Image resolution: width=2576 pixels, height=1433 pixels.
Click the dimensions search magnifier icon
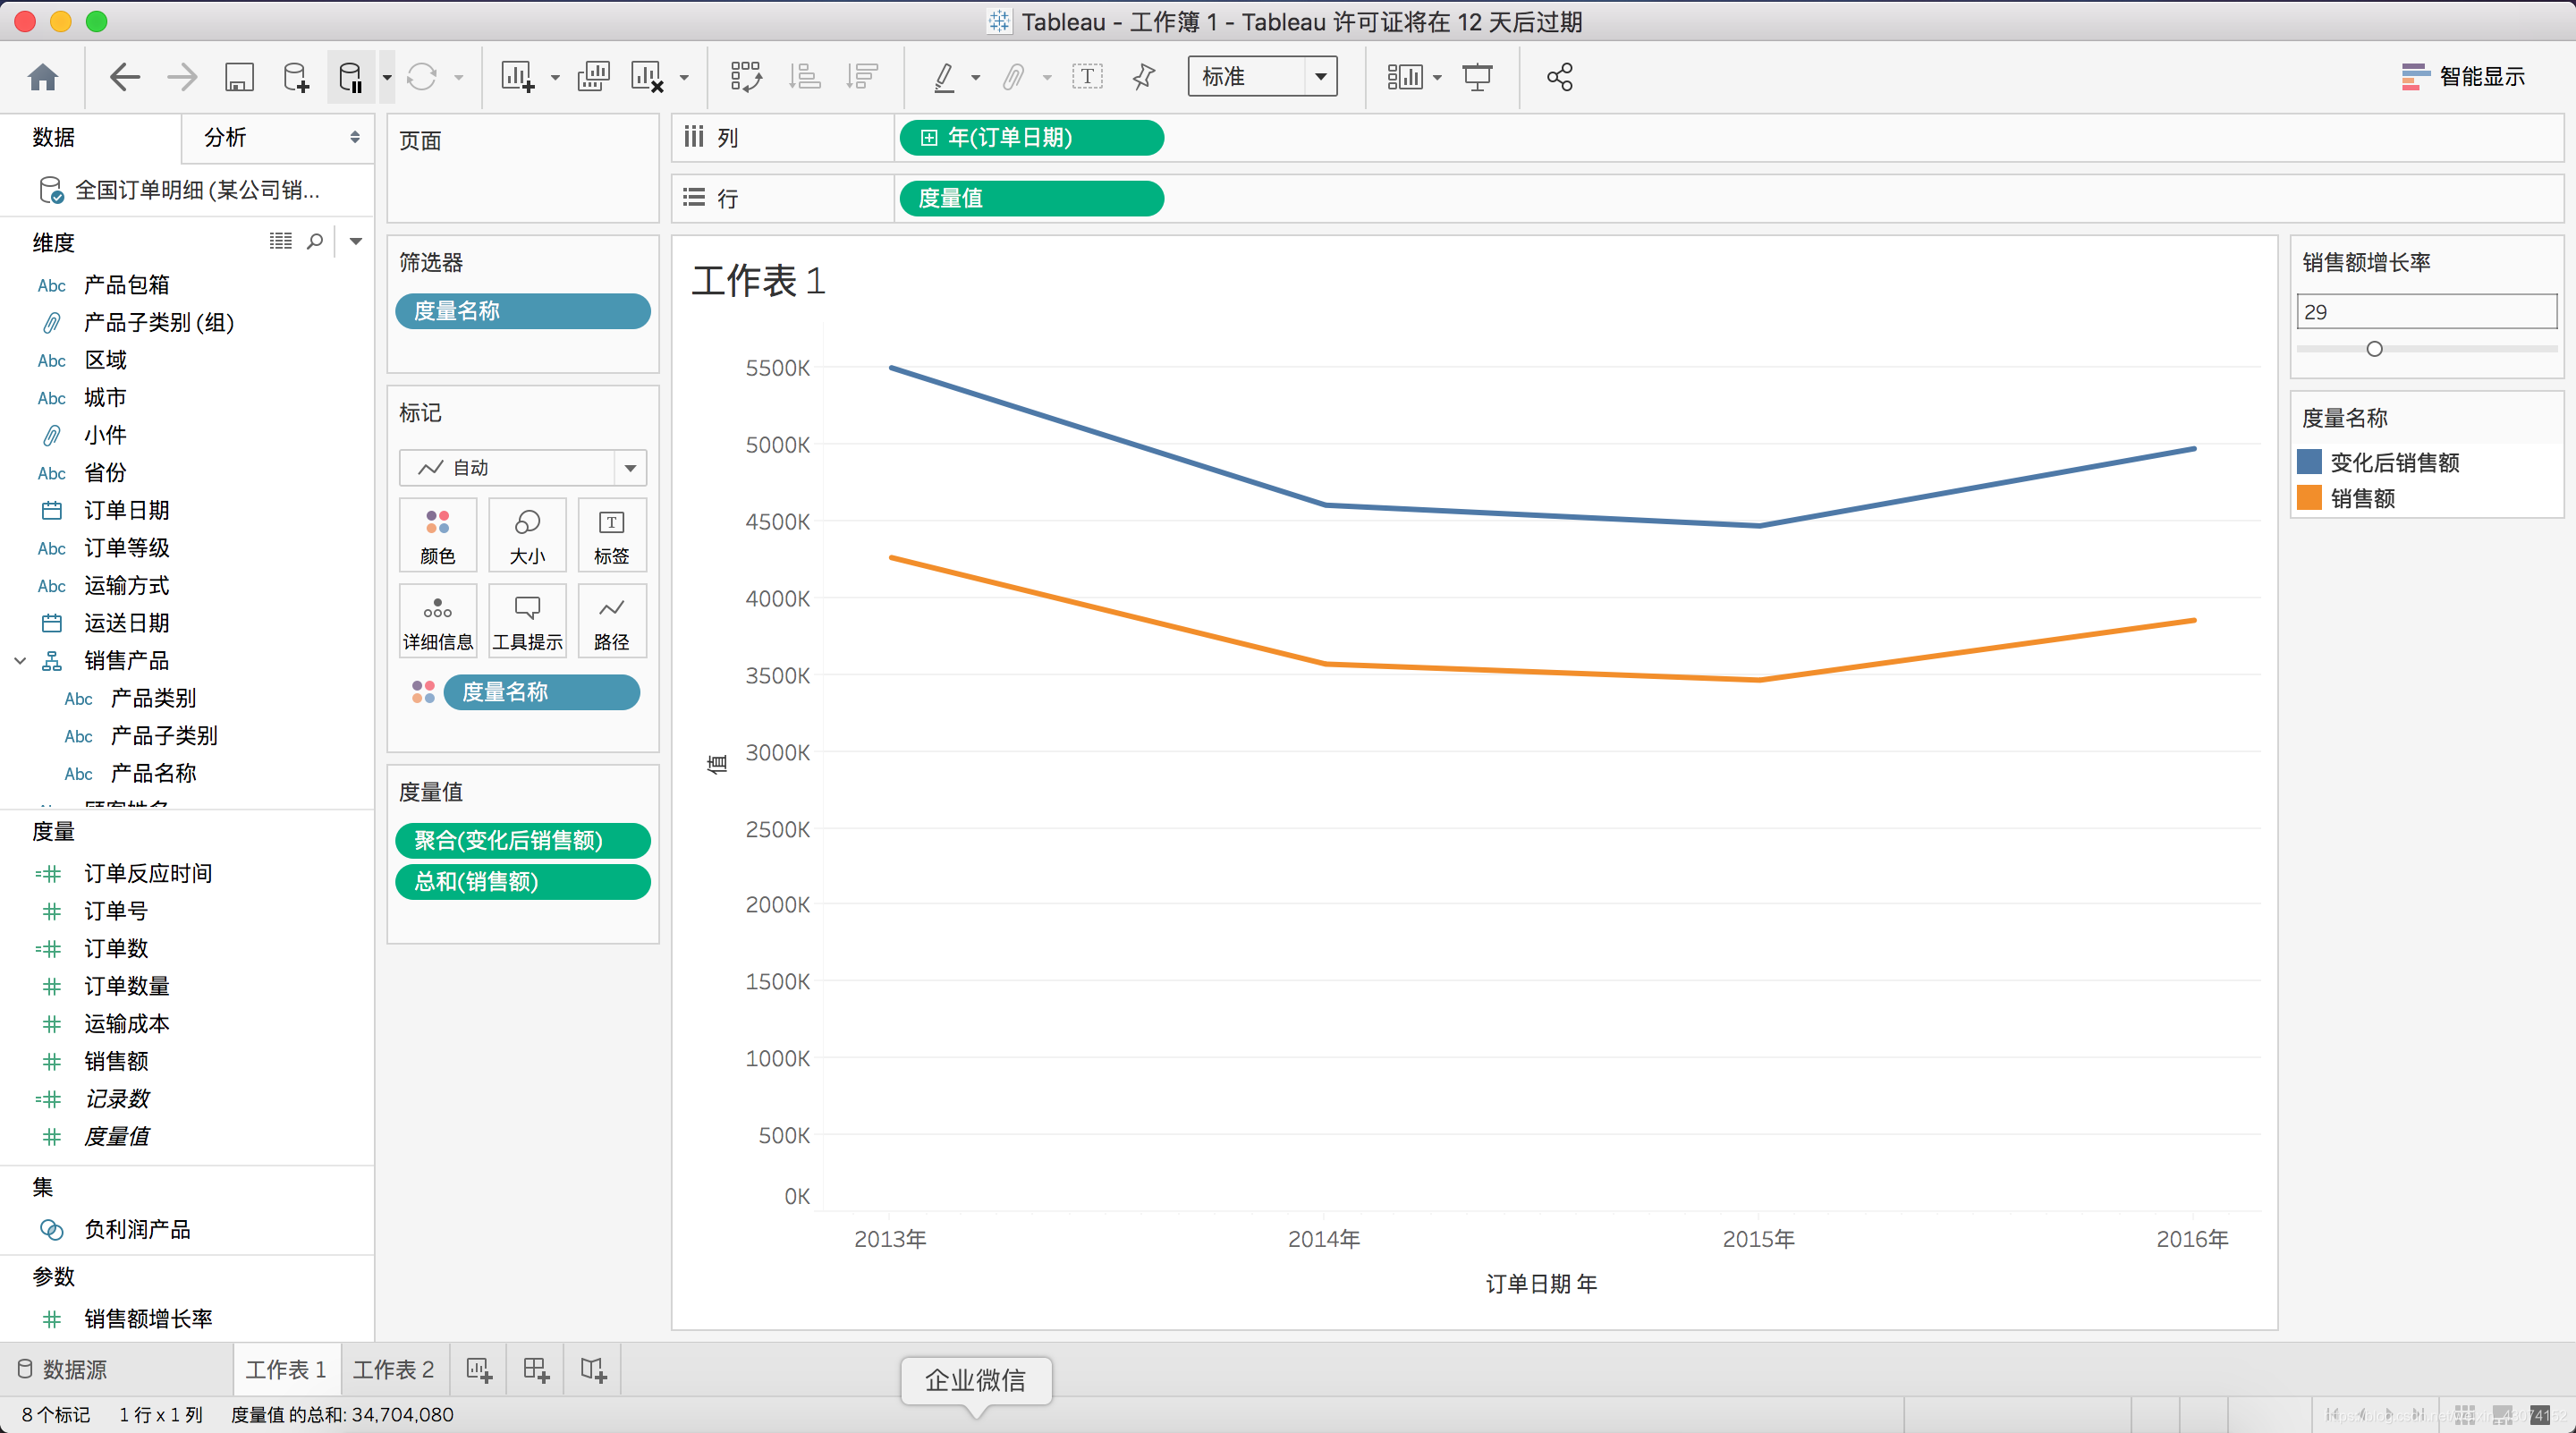(315, 241)
